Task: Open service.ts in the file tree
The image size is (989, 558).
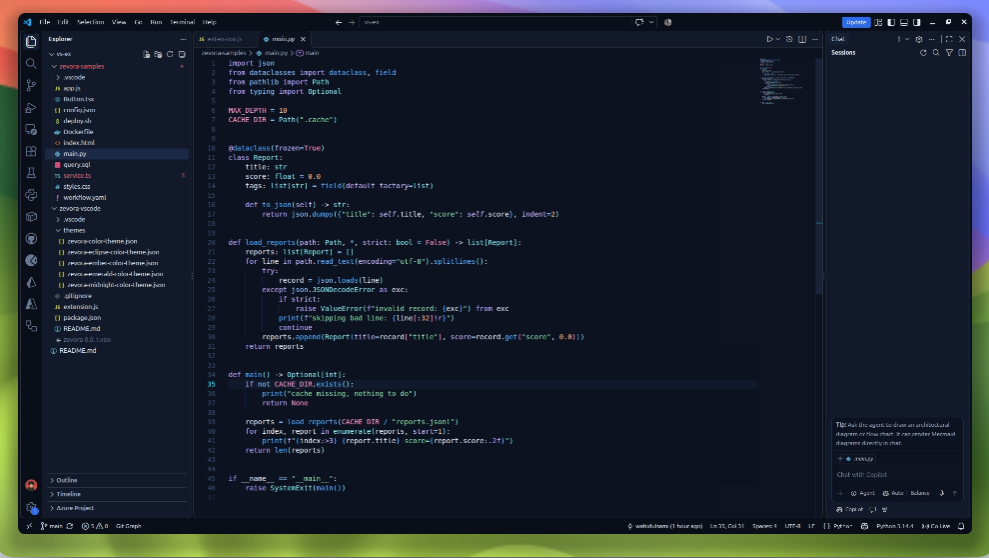Action: coord(77,176)
